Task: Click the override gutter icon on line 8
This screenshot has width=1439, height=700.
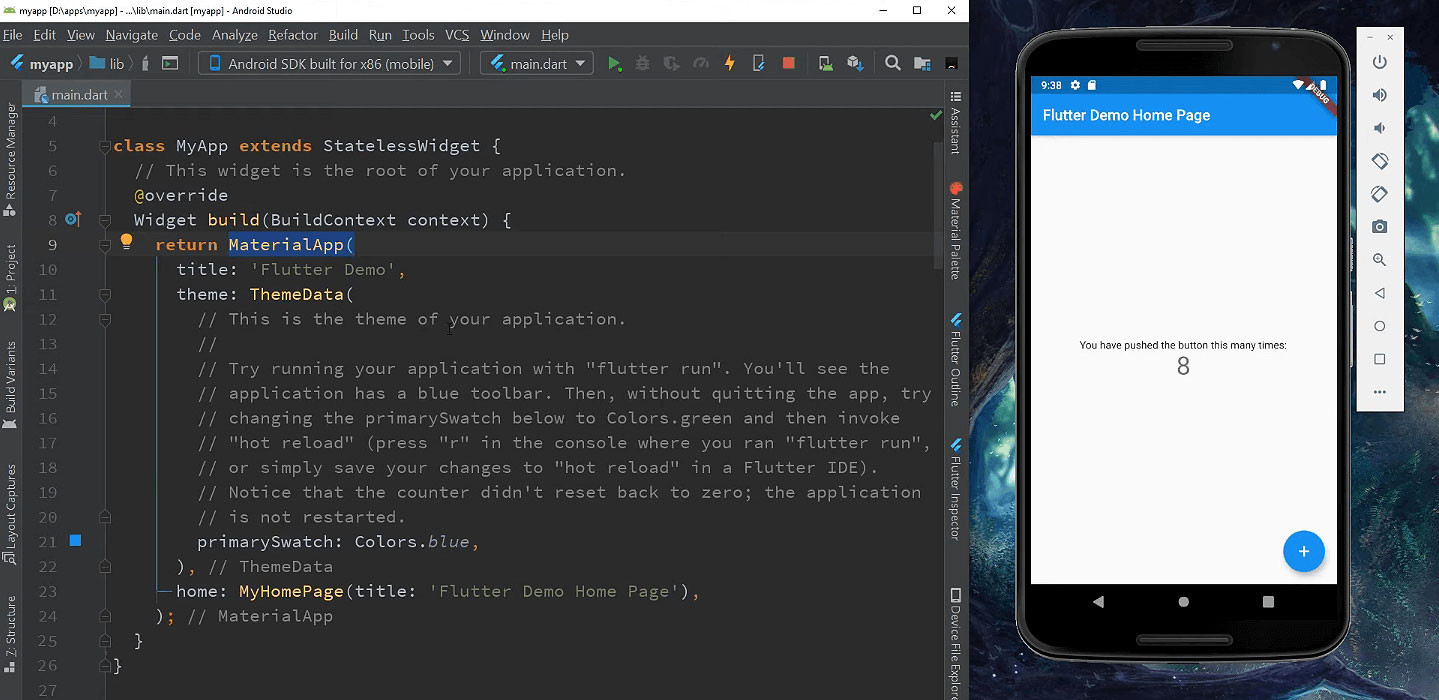Action: (x=73, y=219)
